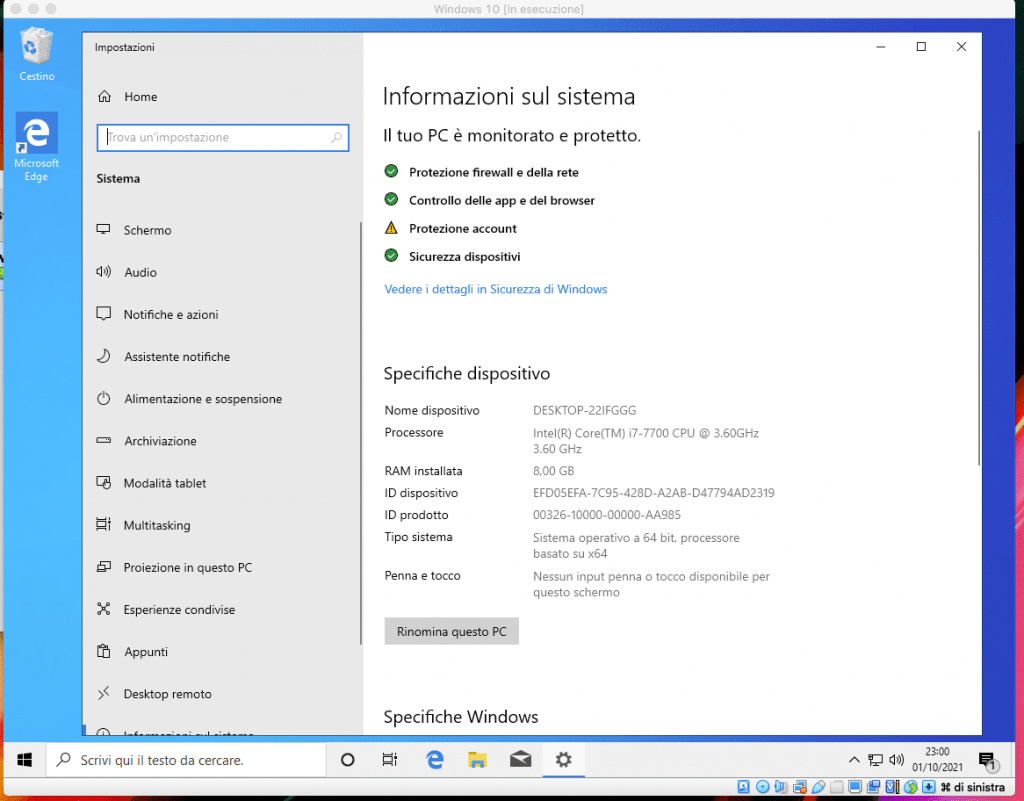
Task: Click Controllo delle app e del browser
Action: point(490,200)
